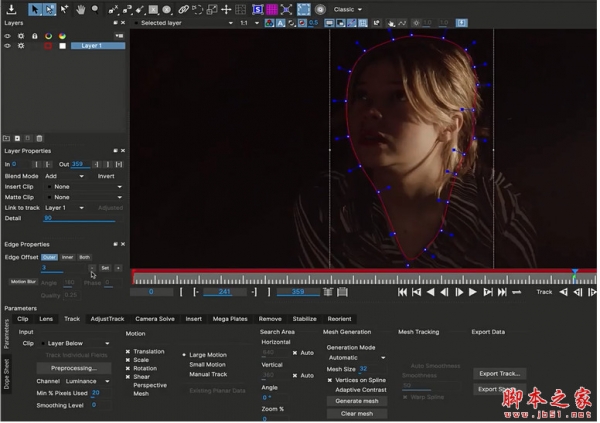This screenshot has width=600, height=423.
Task: Open the Classic workspace dropdown
Action: pos(347,10)
